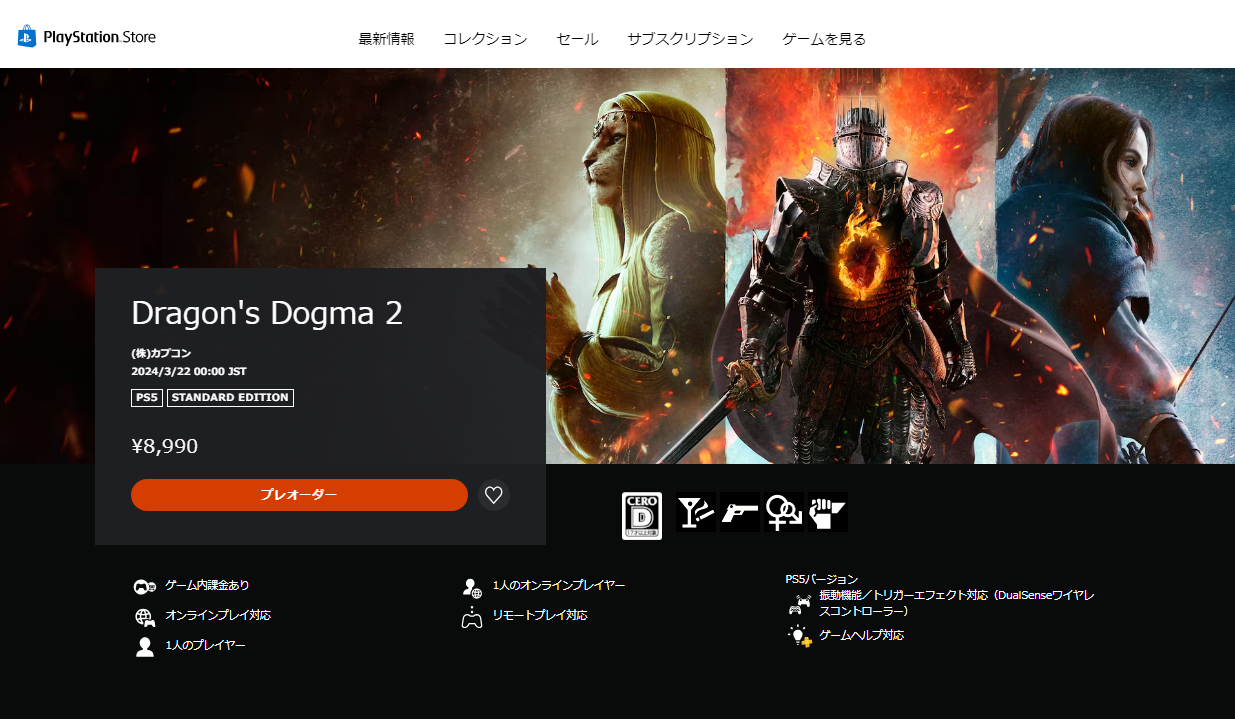Click the violence fist content descriptor icon

828,512
